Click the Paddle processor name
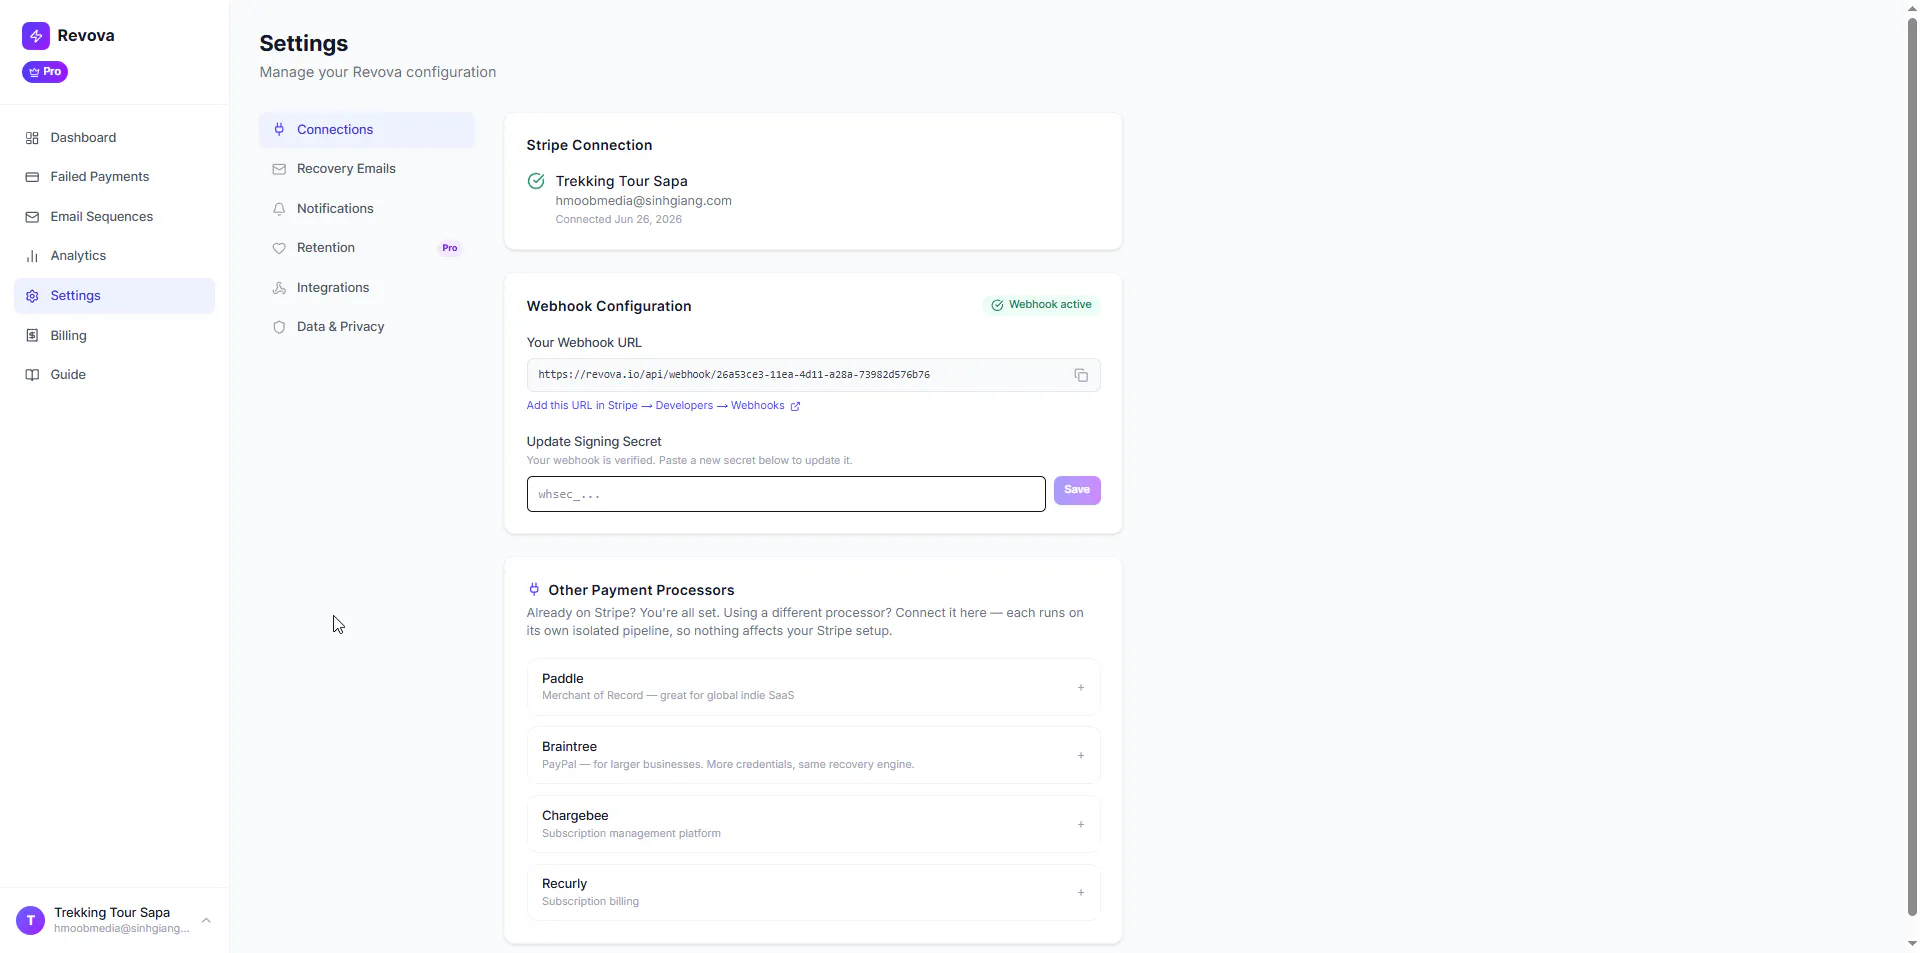 point(563,679)
